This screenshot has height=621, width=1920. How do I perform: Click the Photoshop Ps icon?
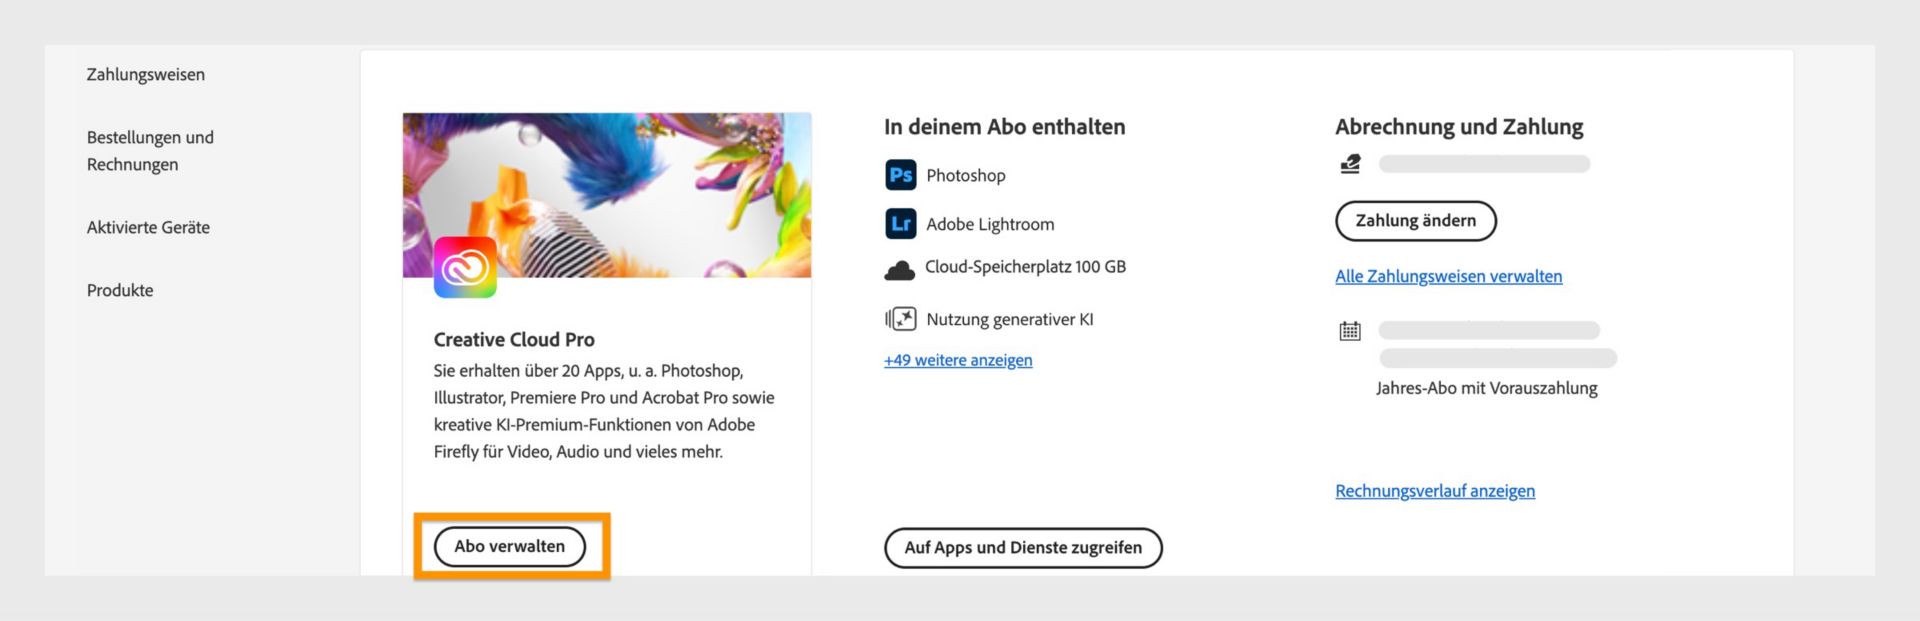tap(900, 175)
